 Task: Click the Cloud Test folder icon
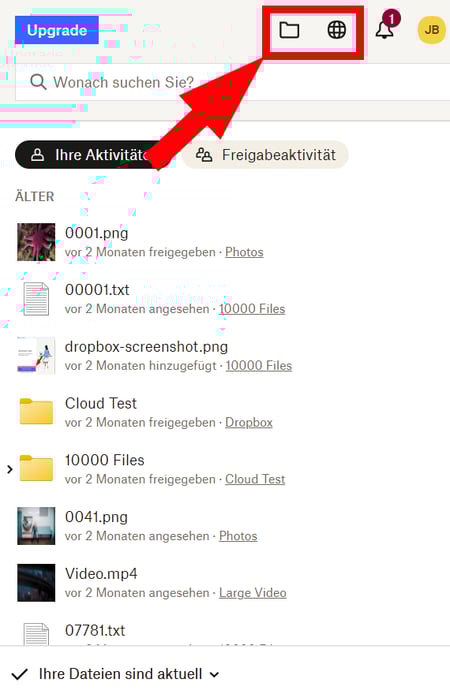coord(36,411)
